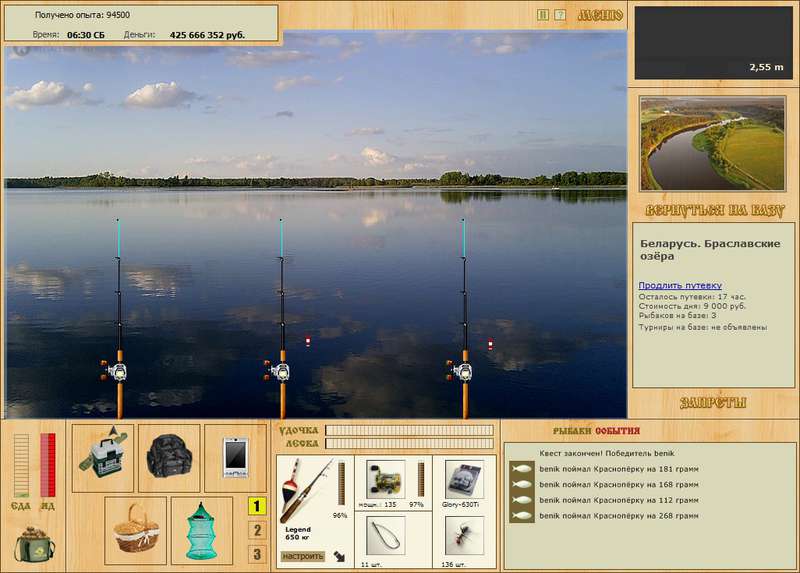Select rod slot number 1

coord(257,506)
